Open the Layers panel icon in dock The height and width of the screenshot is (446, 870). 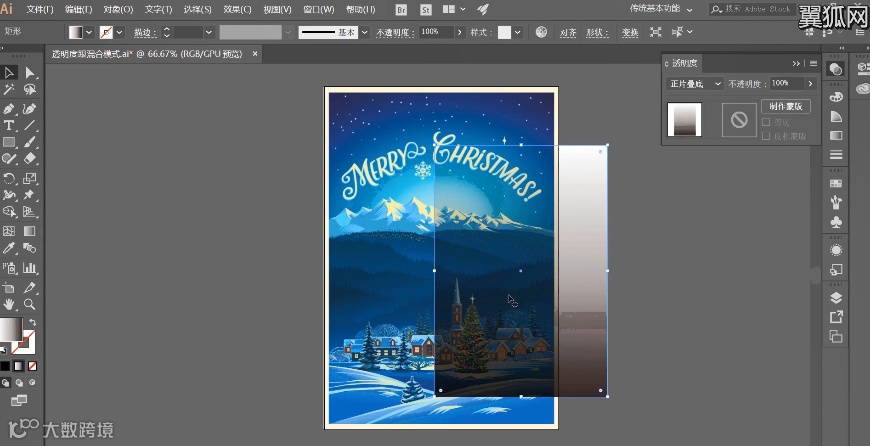(836, 298)
